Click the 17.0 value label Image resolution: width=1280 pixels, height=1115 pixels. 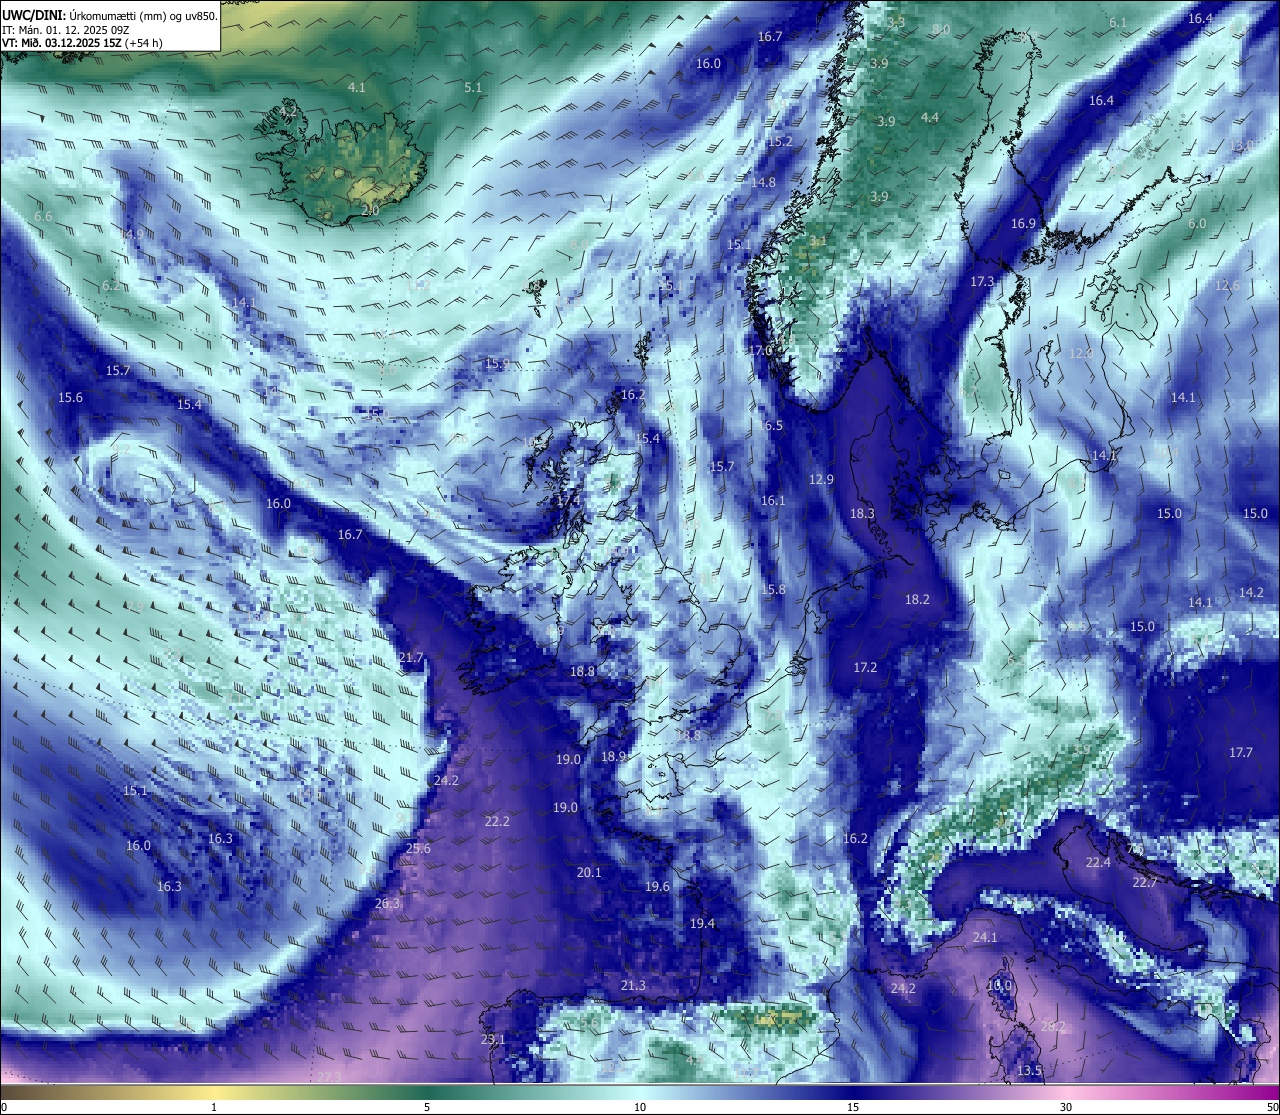click(762, 352)
